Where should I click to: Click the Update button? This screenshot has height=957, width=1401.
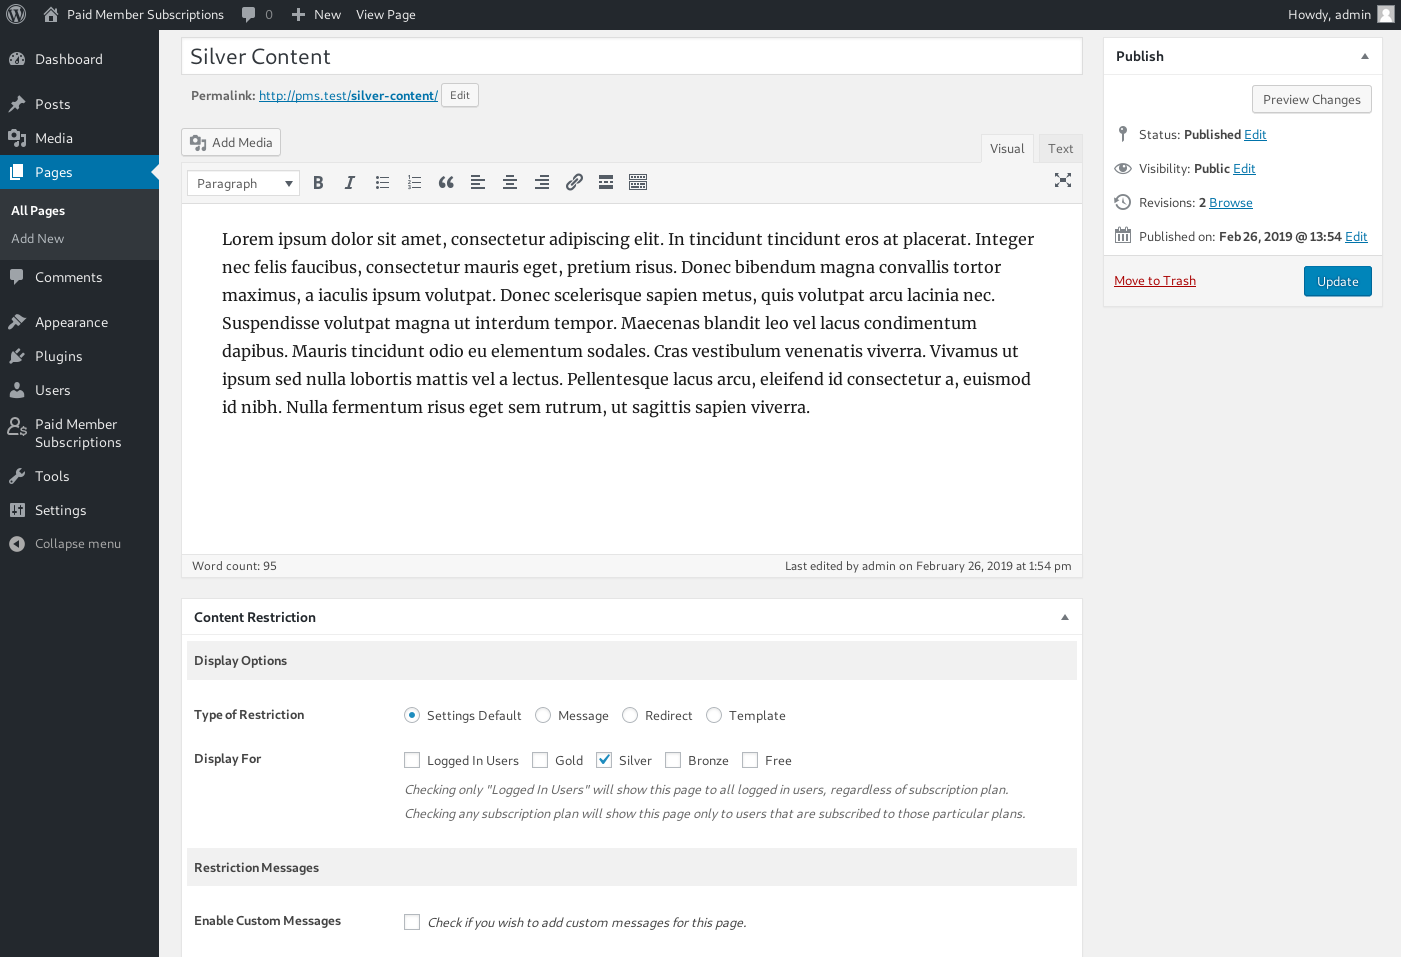1337,282
